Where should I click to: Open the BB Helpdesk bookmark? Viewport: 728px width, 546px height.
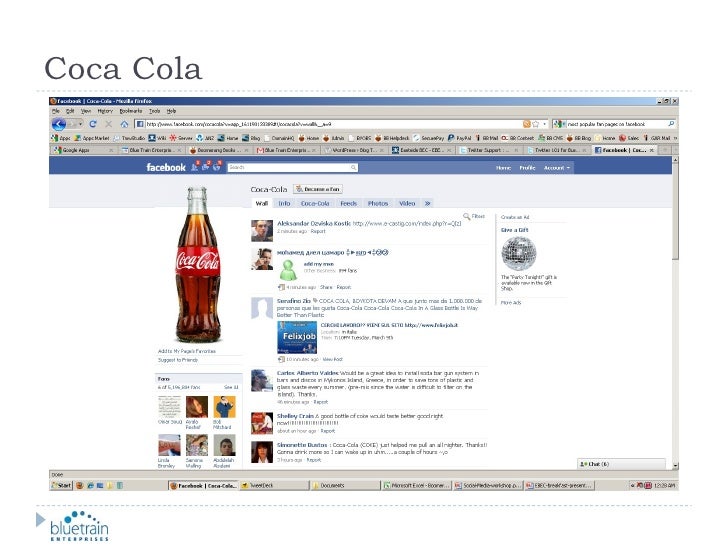coord(392,138)
